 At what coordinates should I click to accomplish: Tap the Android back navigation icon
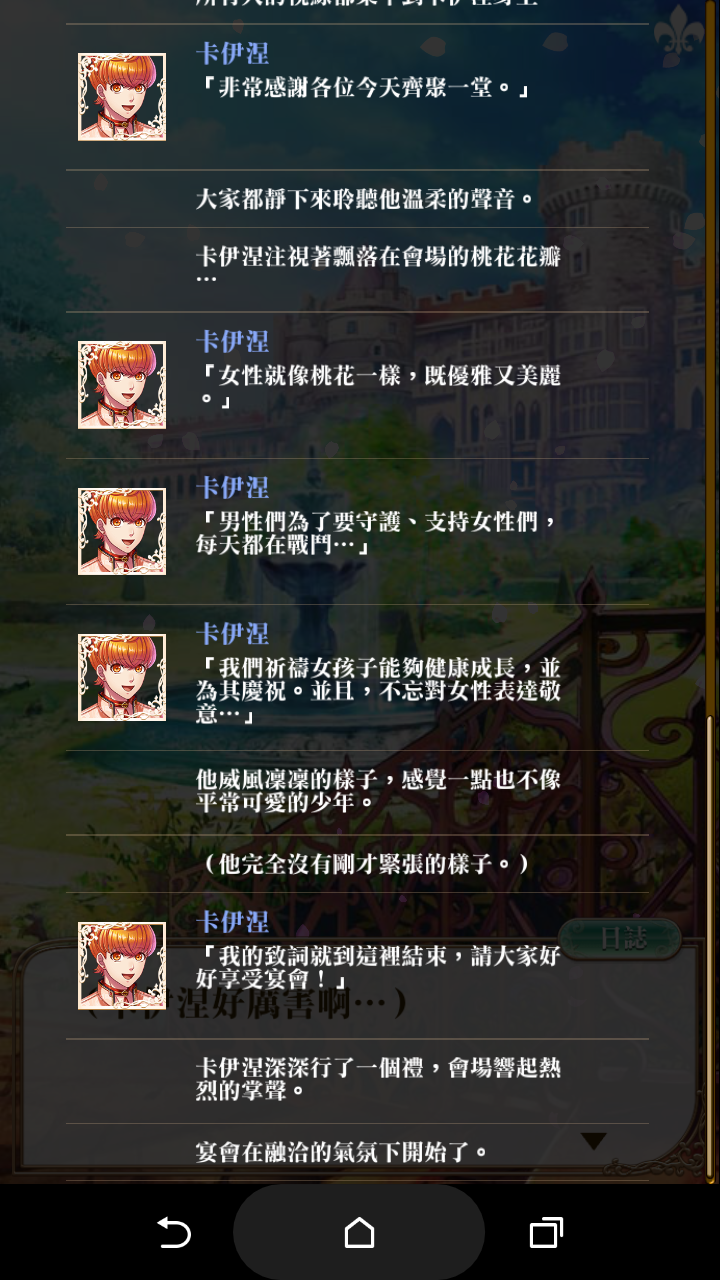174,1233
